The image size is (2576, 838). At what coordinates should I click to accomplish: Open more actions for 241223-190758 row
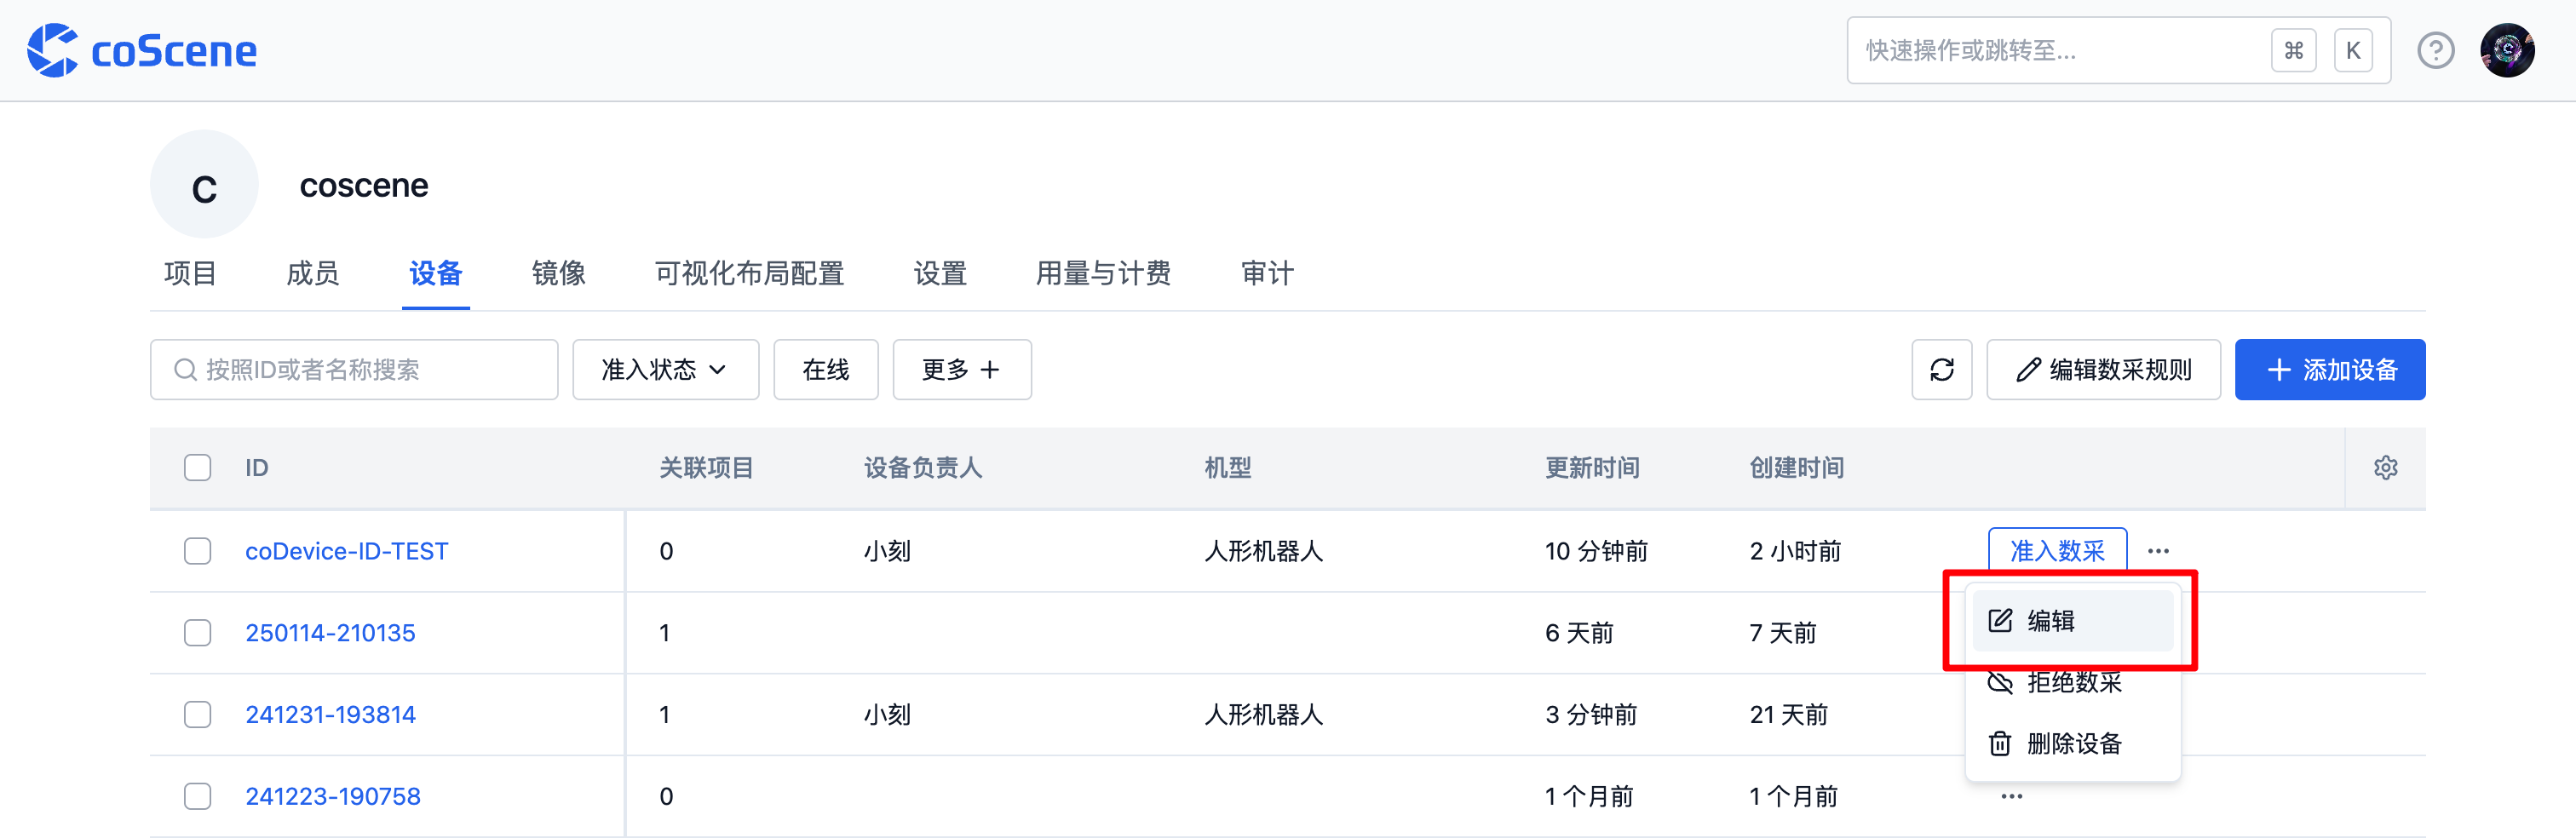[x=2012, y=797]
